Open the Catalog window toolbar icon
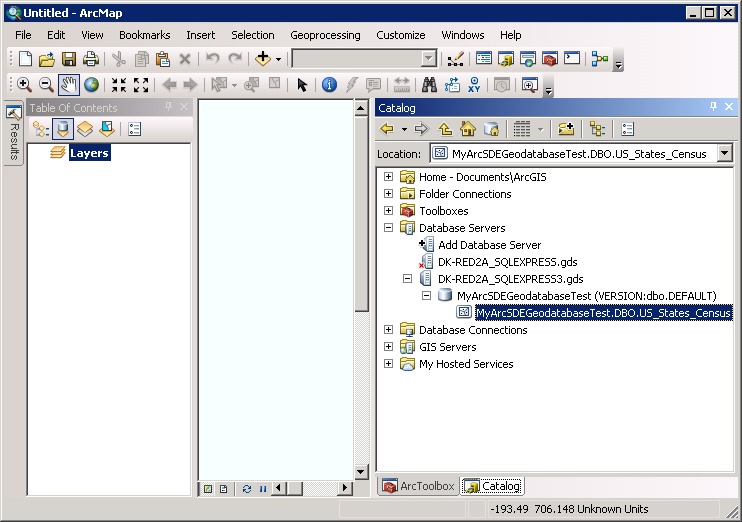Screen dimensions: 742x522 505,59
